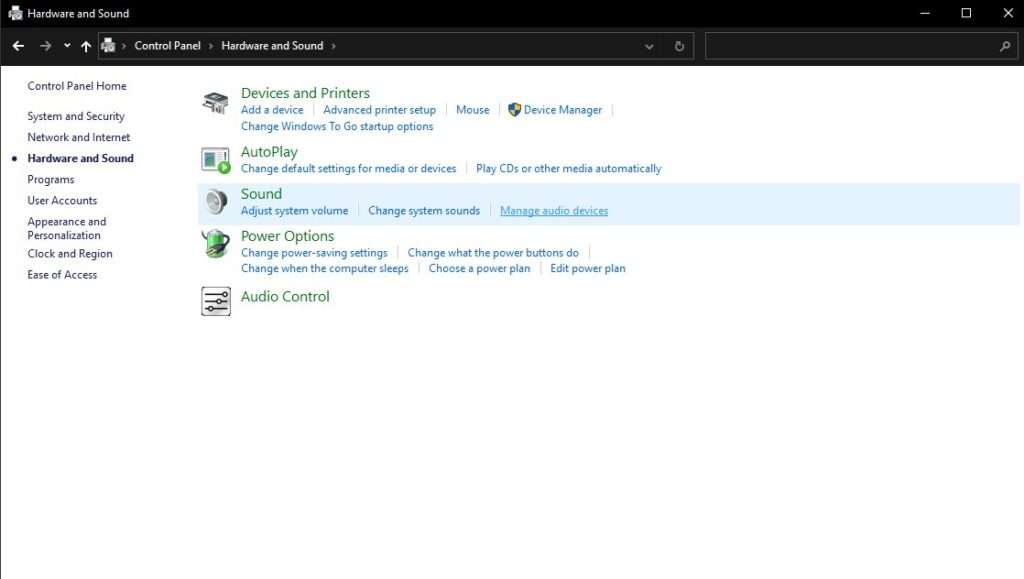
Task: Click the AutoPlay category icon
Action: [x=216, y=160]
